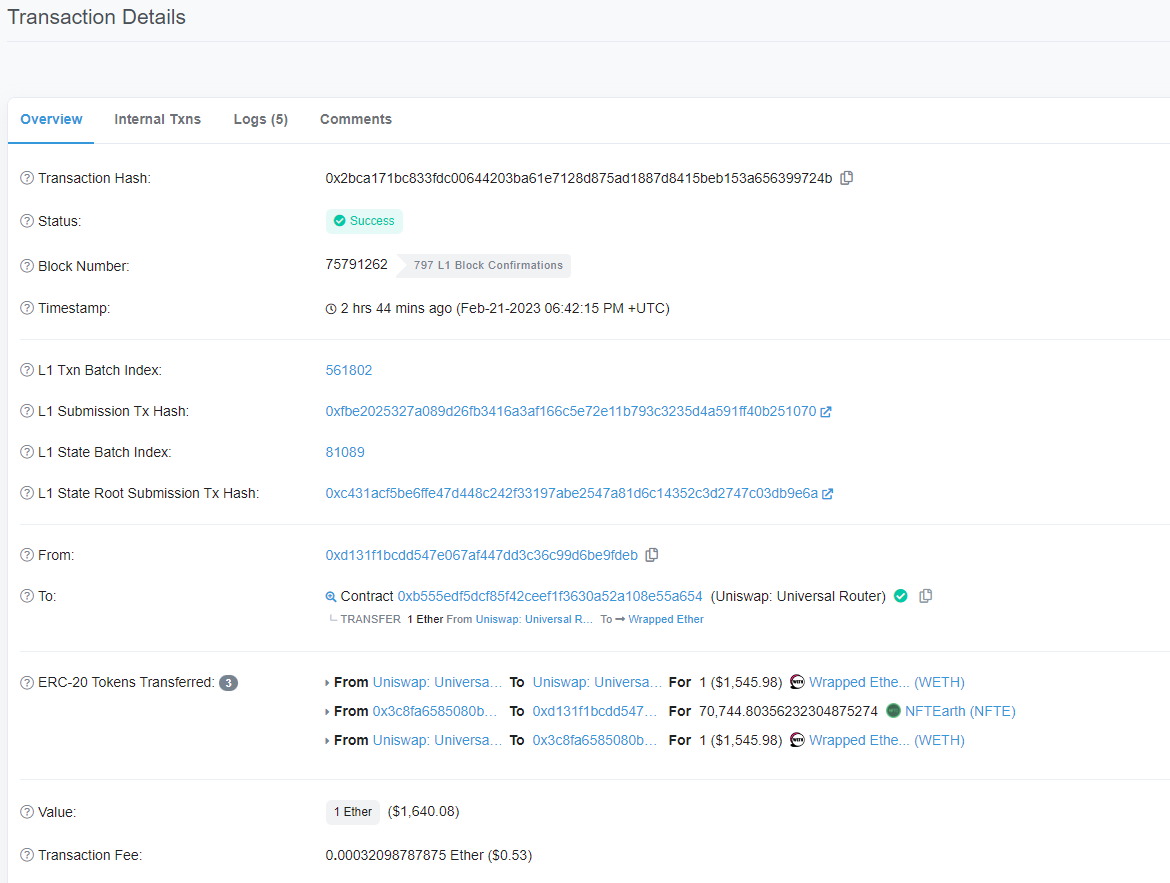
Task: Click the 797 L1 Block Confirmations badge
Action: 483,266
